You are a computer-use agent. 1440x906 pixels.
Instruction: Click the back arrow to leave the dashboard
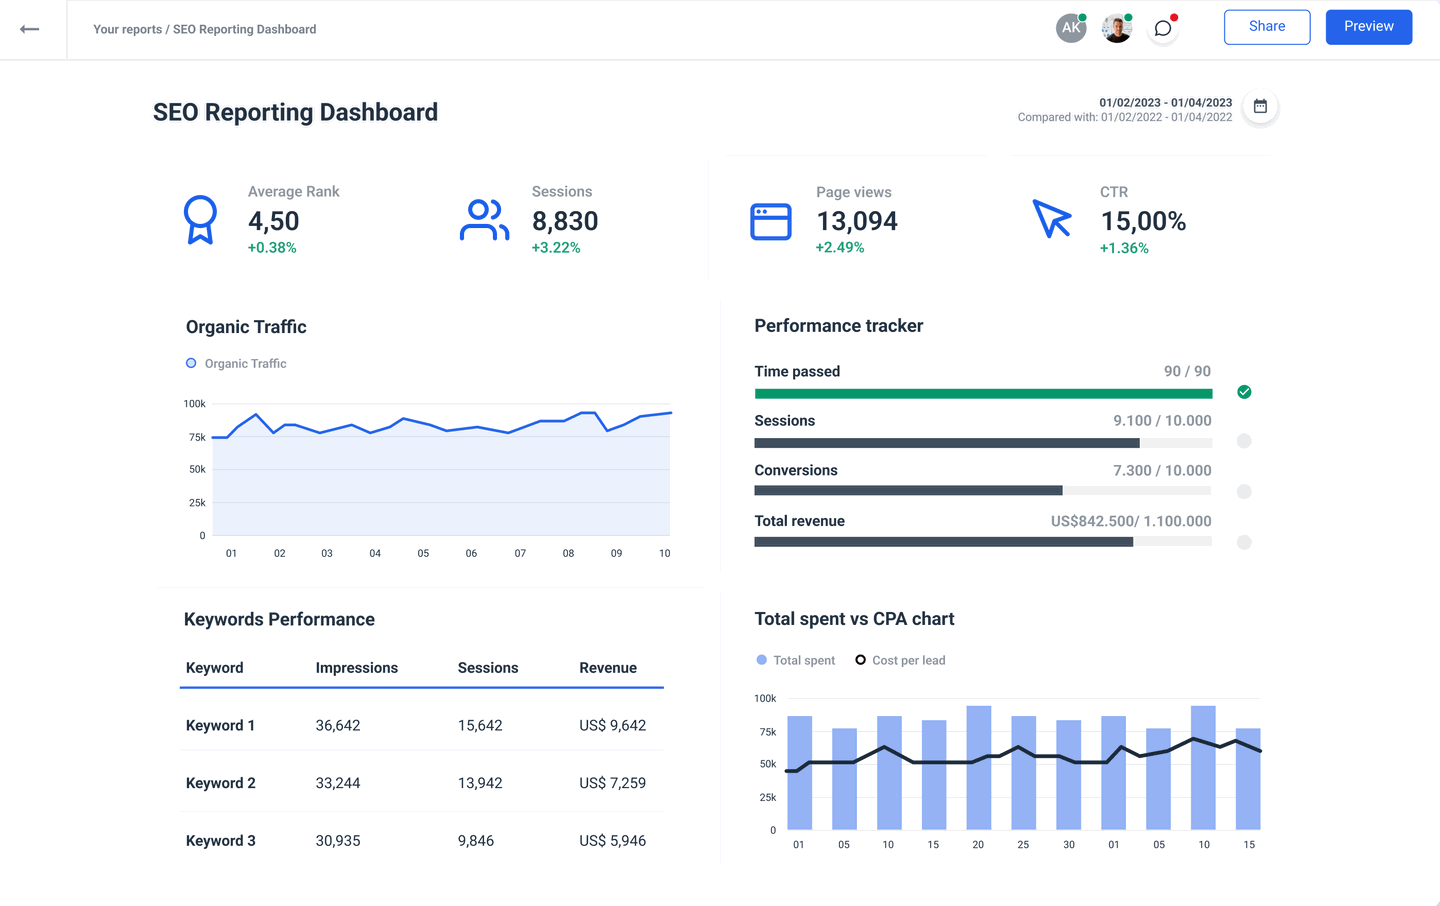point(30,29)
